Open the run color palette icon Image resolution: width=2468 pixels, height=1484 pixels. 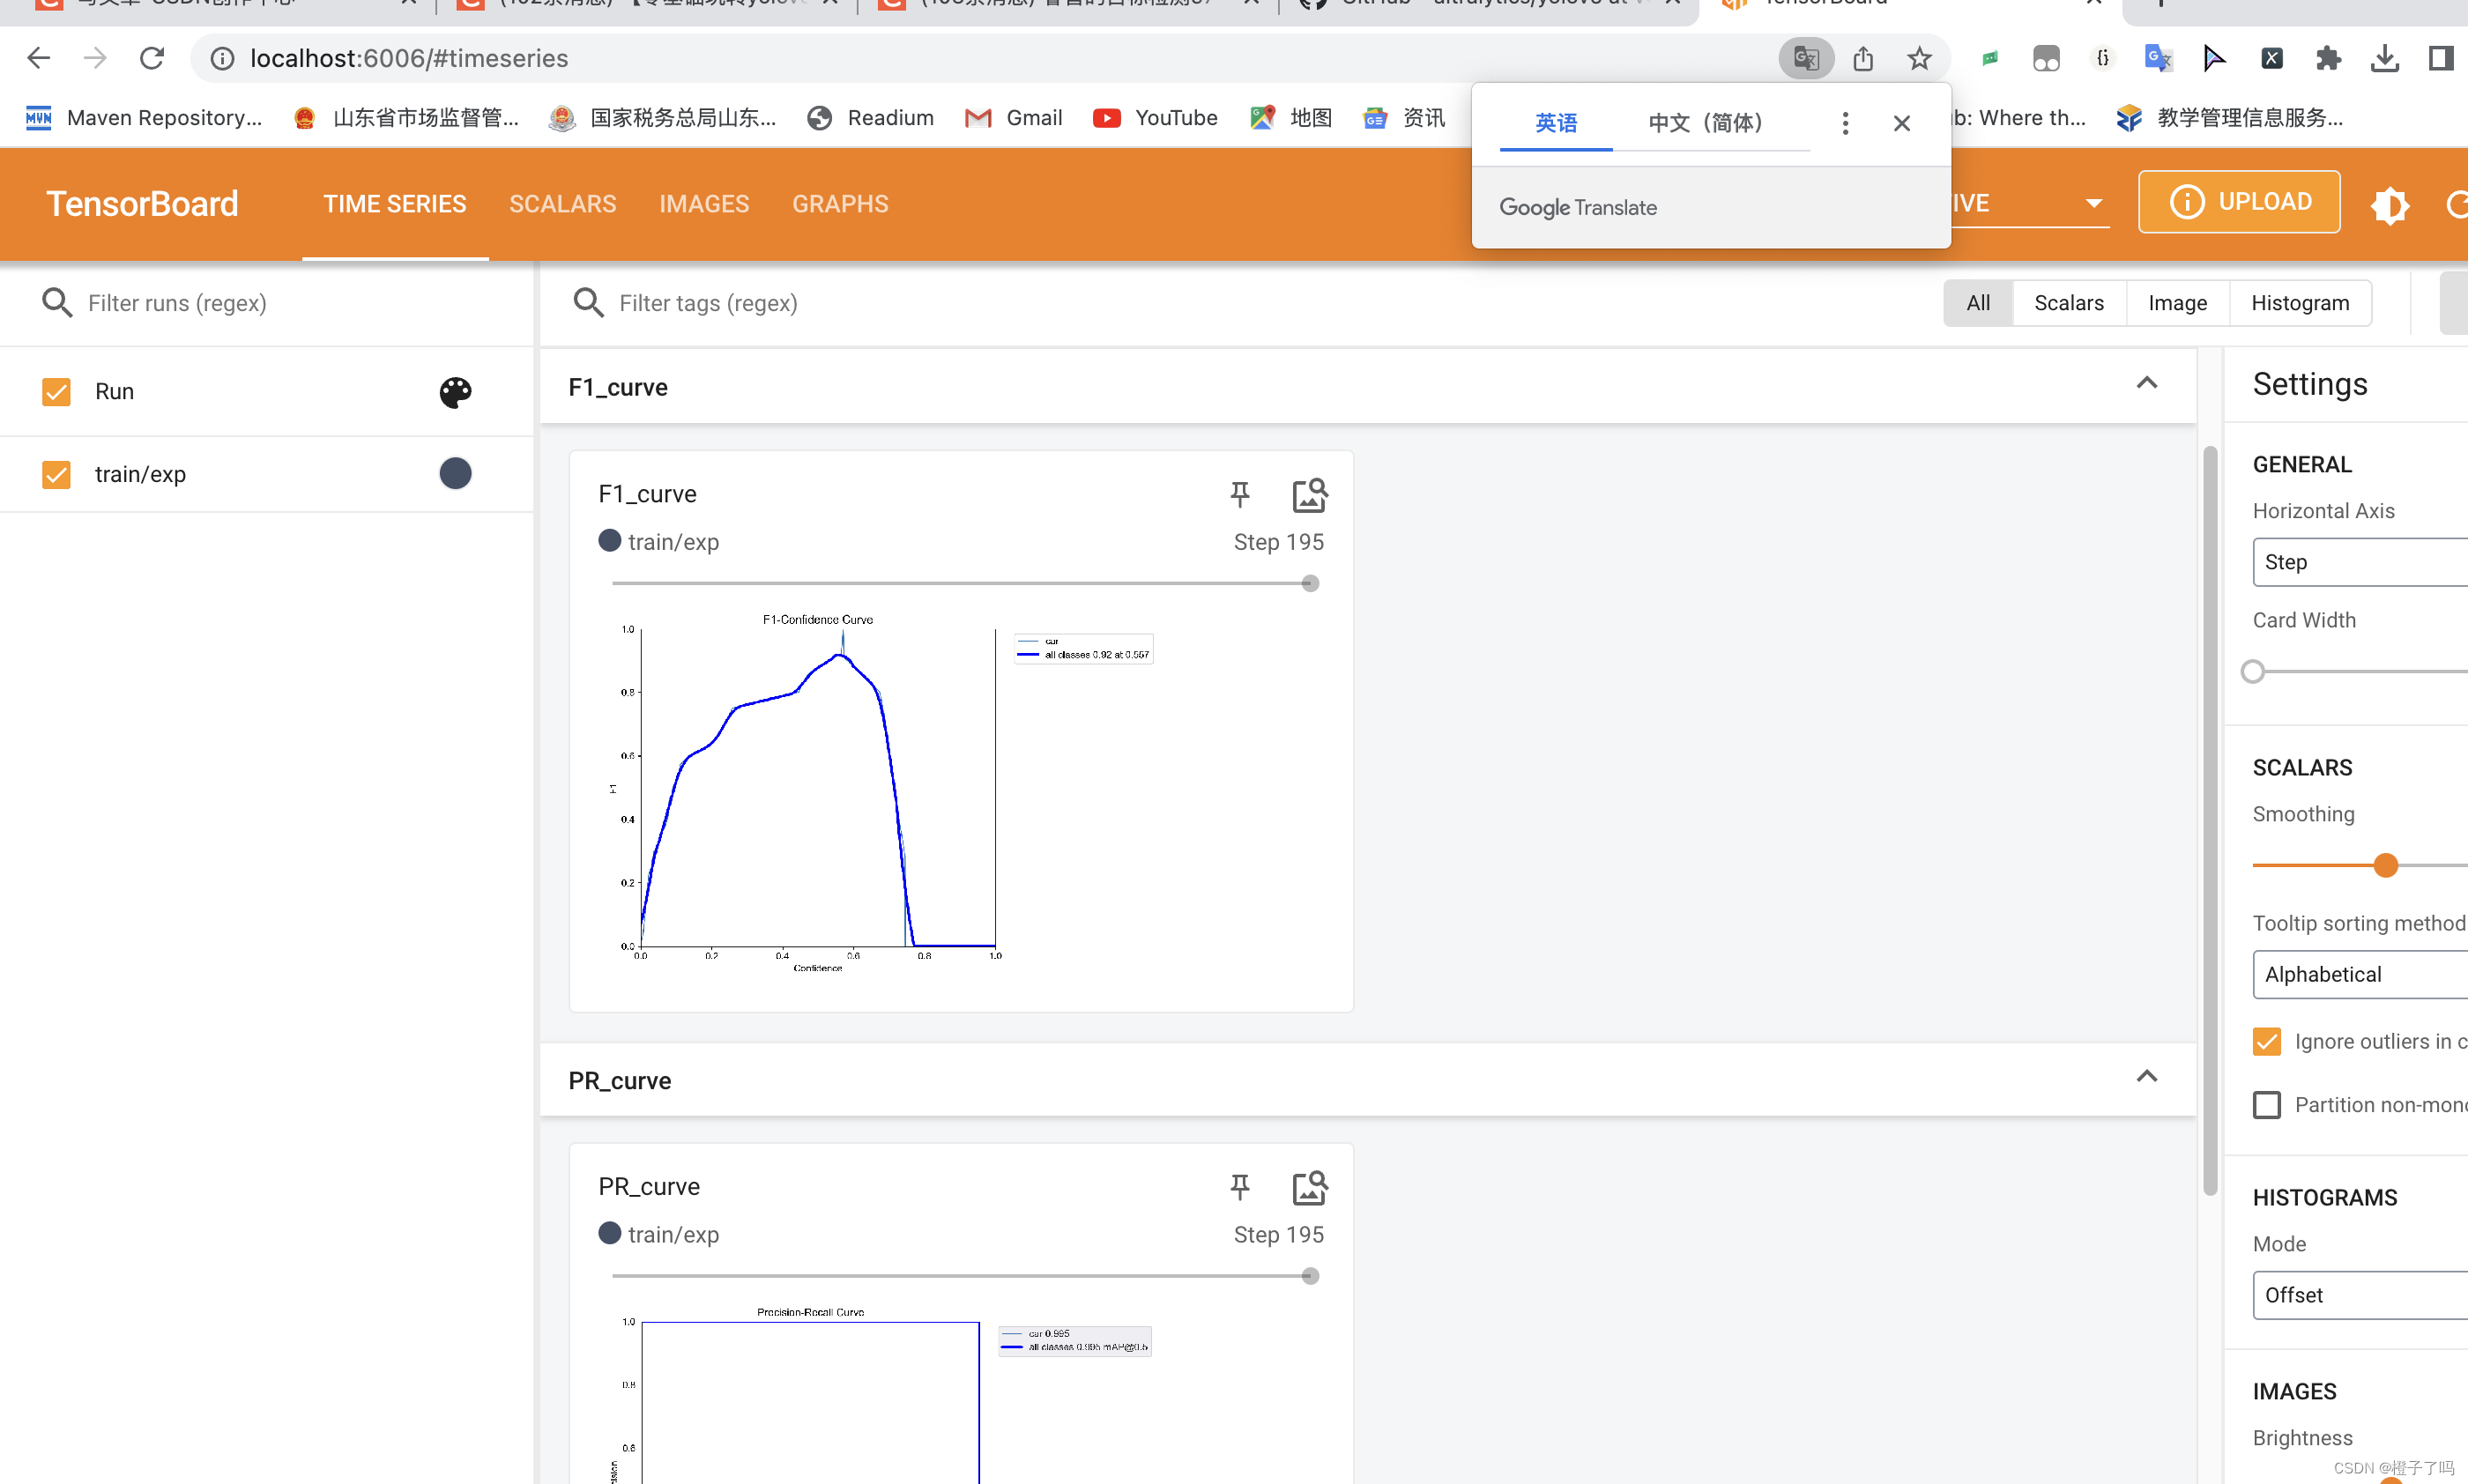(x=455, y=392)
